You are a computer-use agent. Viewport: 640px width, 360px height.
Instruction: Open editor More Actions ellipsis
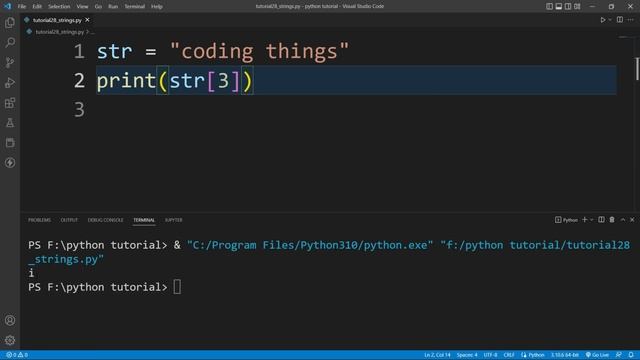click(x=631, y=20)
